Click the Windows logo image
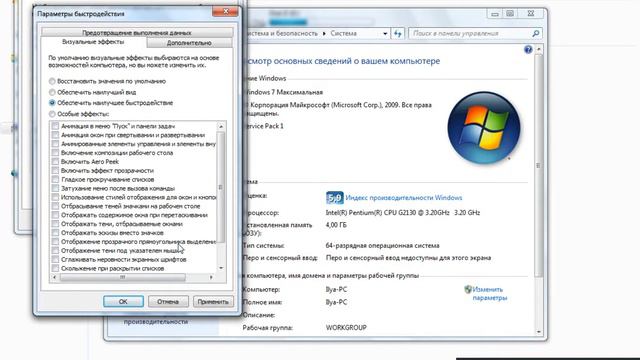640x360 pixels. click(x=484, y=127)
